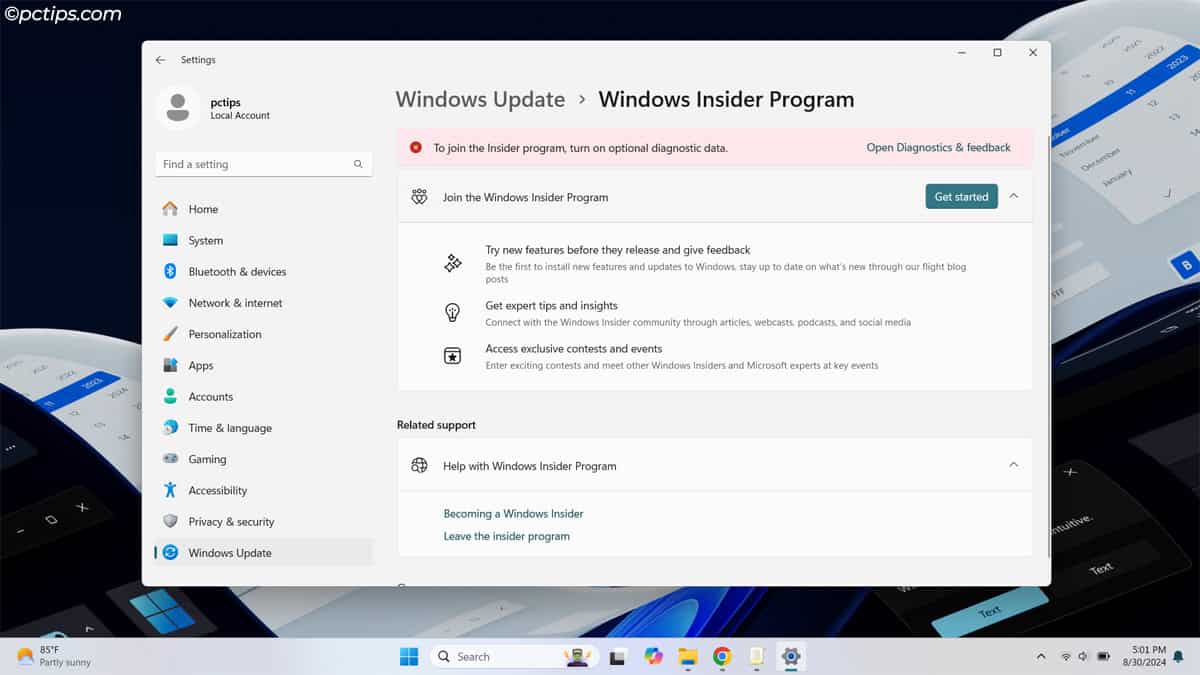The image size is (1200, 675).
Task: Show hidden icons in the system tray
Action: [1040, 656]
